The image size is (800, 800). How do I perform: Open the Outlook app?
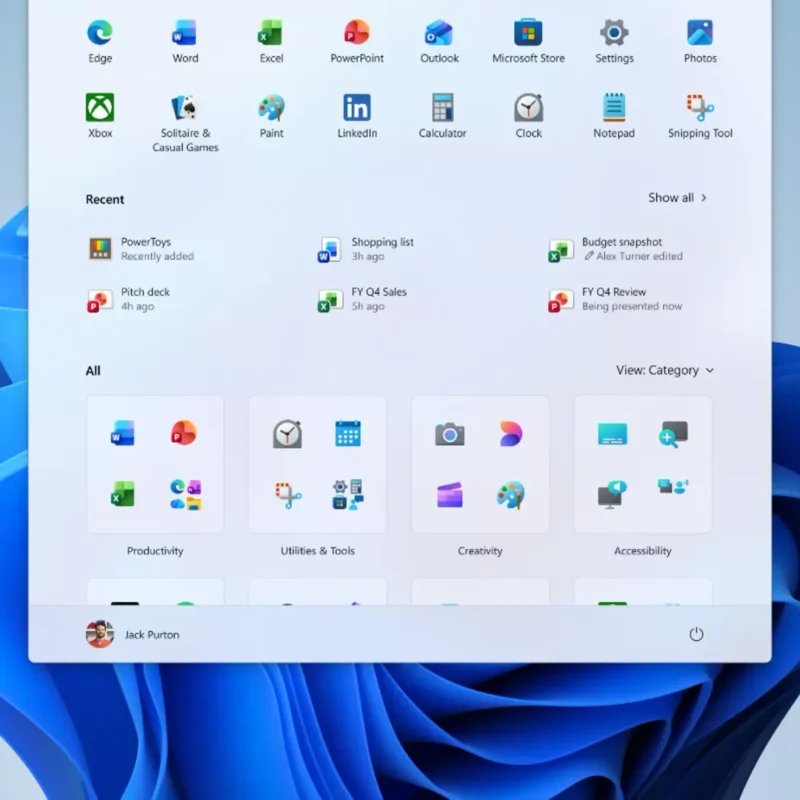[x=439, y=41]
